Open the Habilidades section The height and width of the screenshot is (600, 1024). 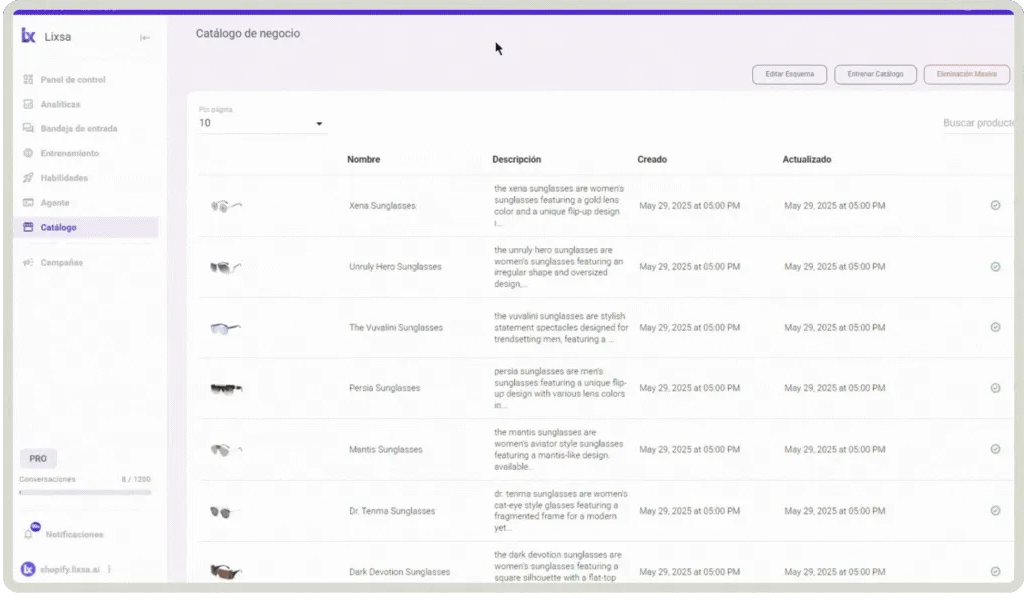tap(64, 178)
